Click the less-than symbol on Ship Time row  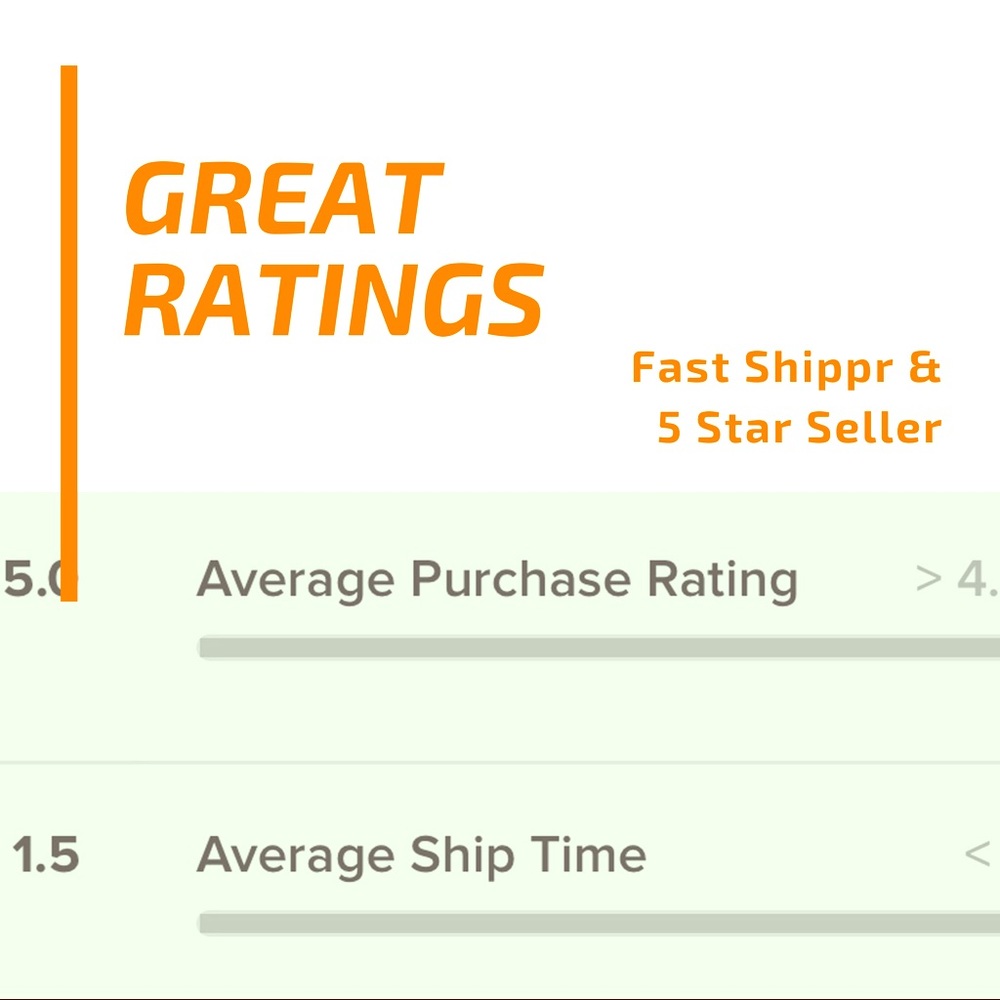pos(977,855)
